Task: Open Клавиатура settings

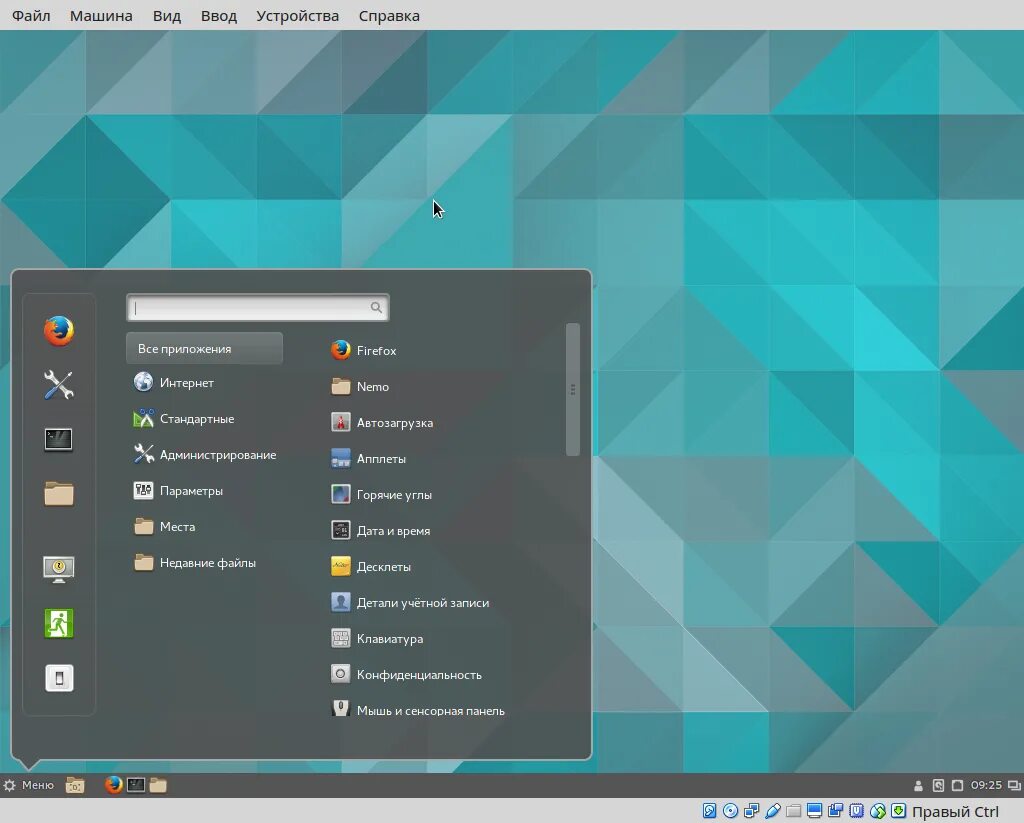Action: pos(377,638)
